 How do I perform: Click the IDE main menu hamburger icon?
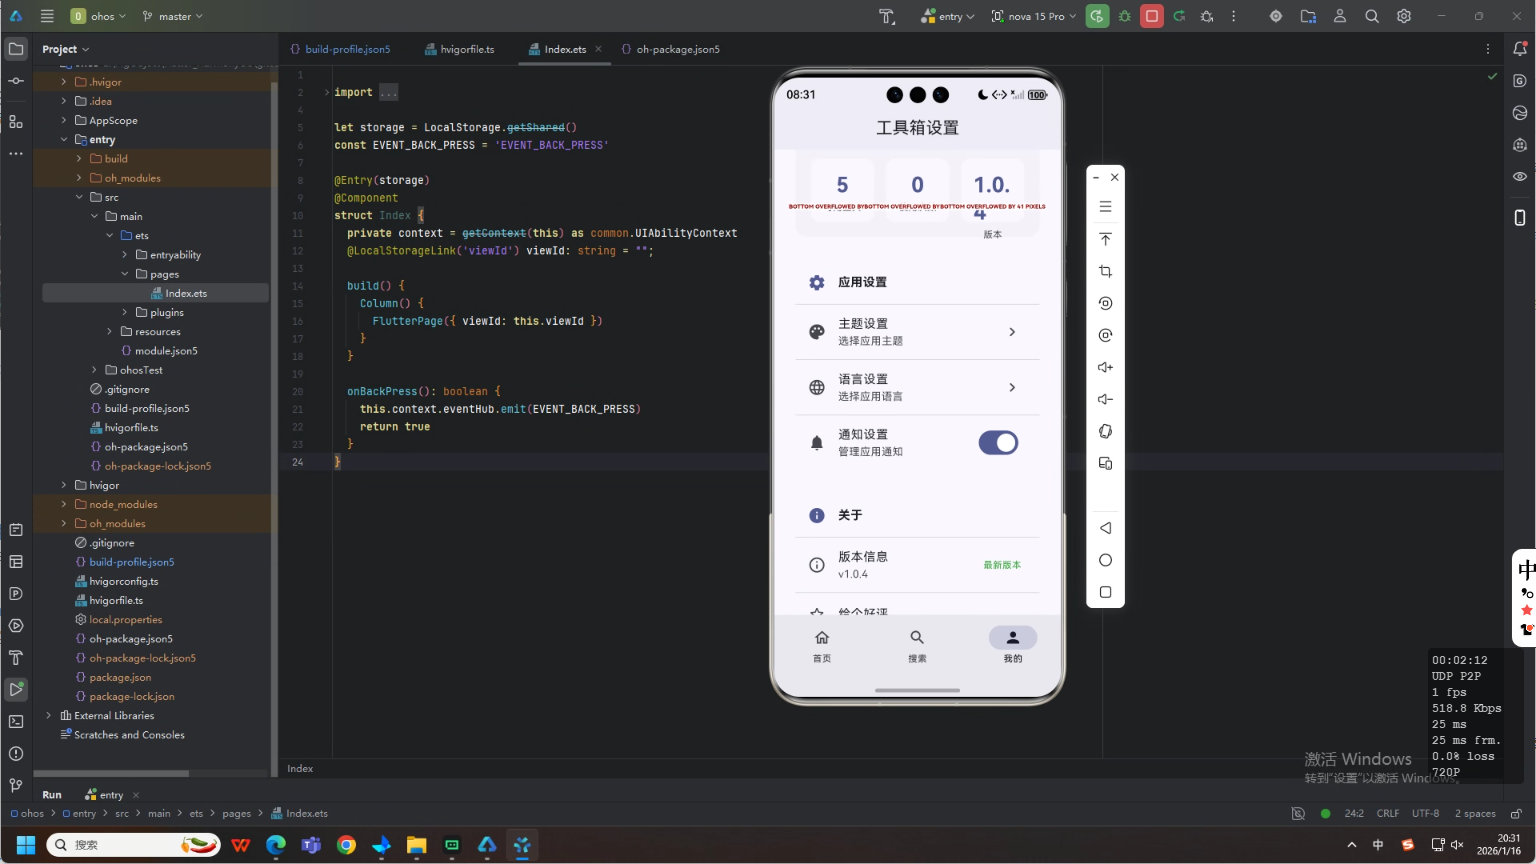point(47,16)
